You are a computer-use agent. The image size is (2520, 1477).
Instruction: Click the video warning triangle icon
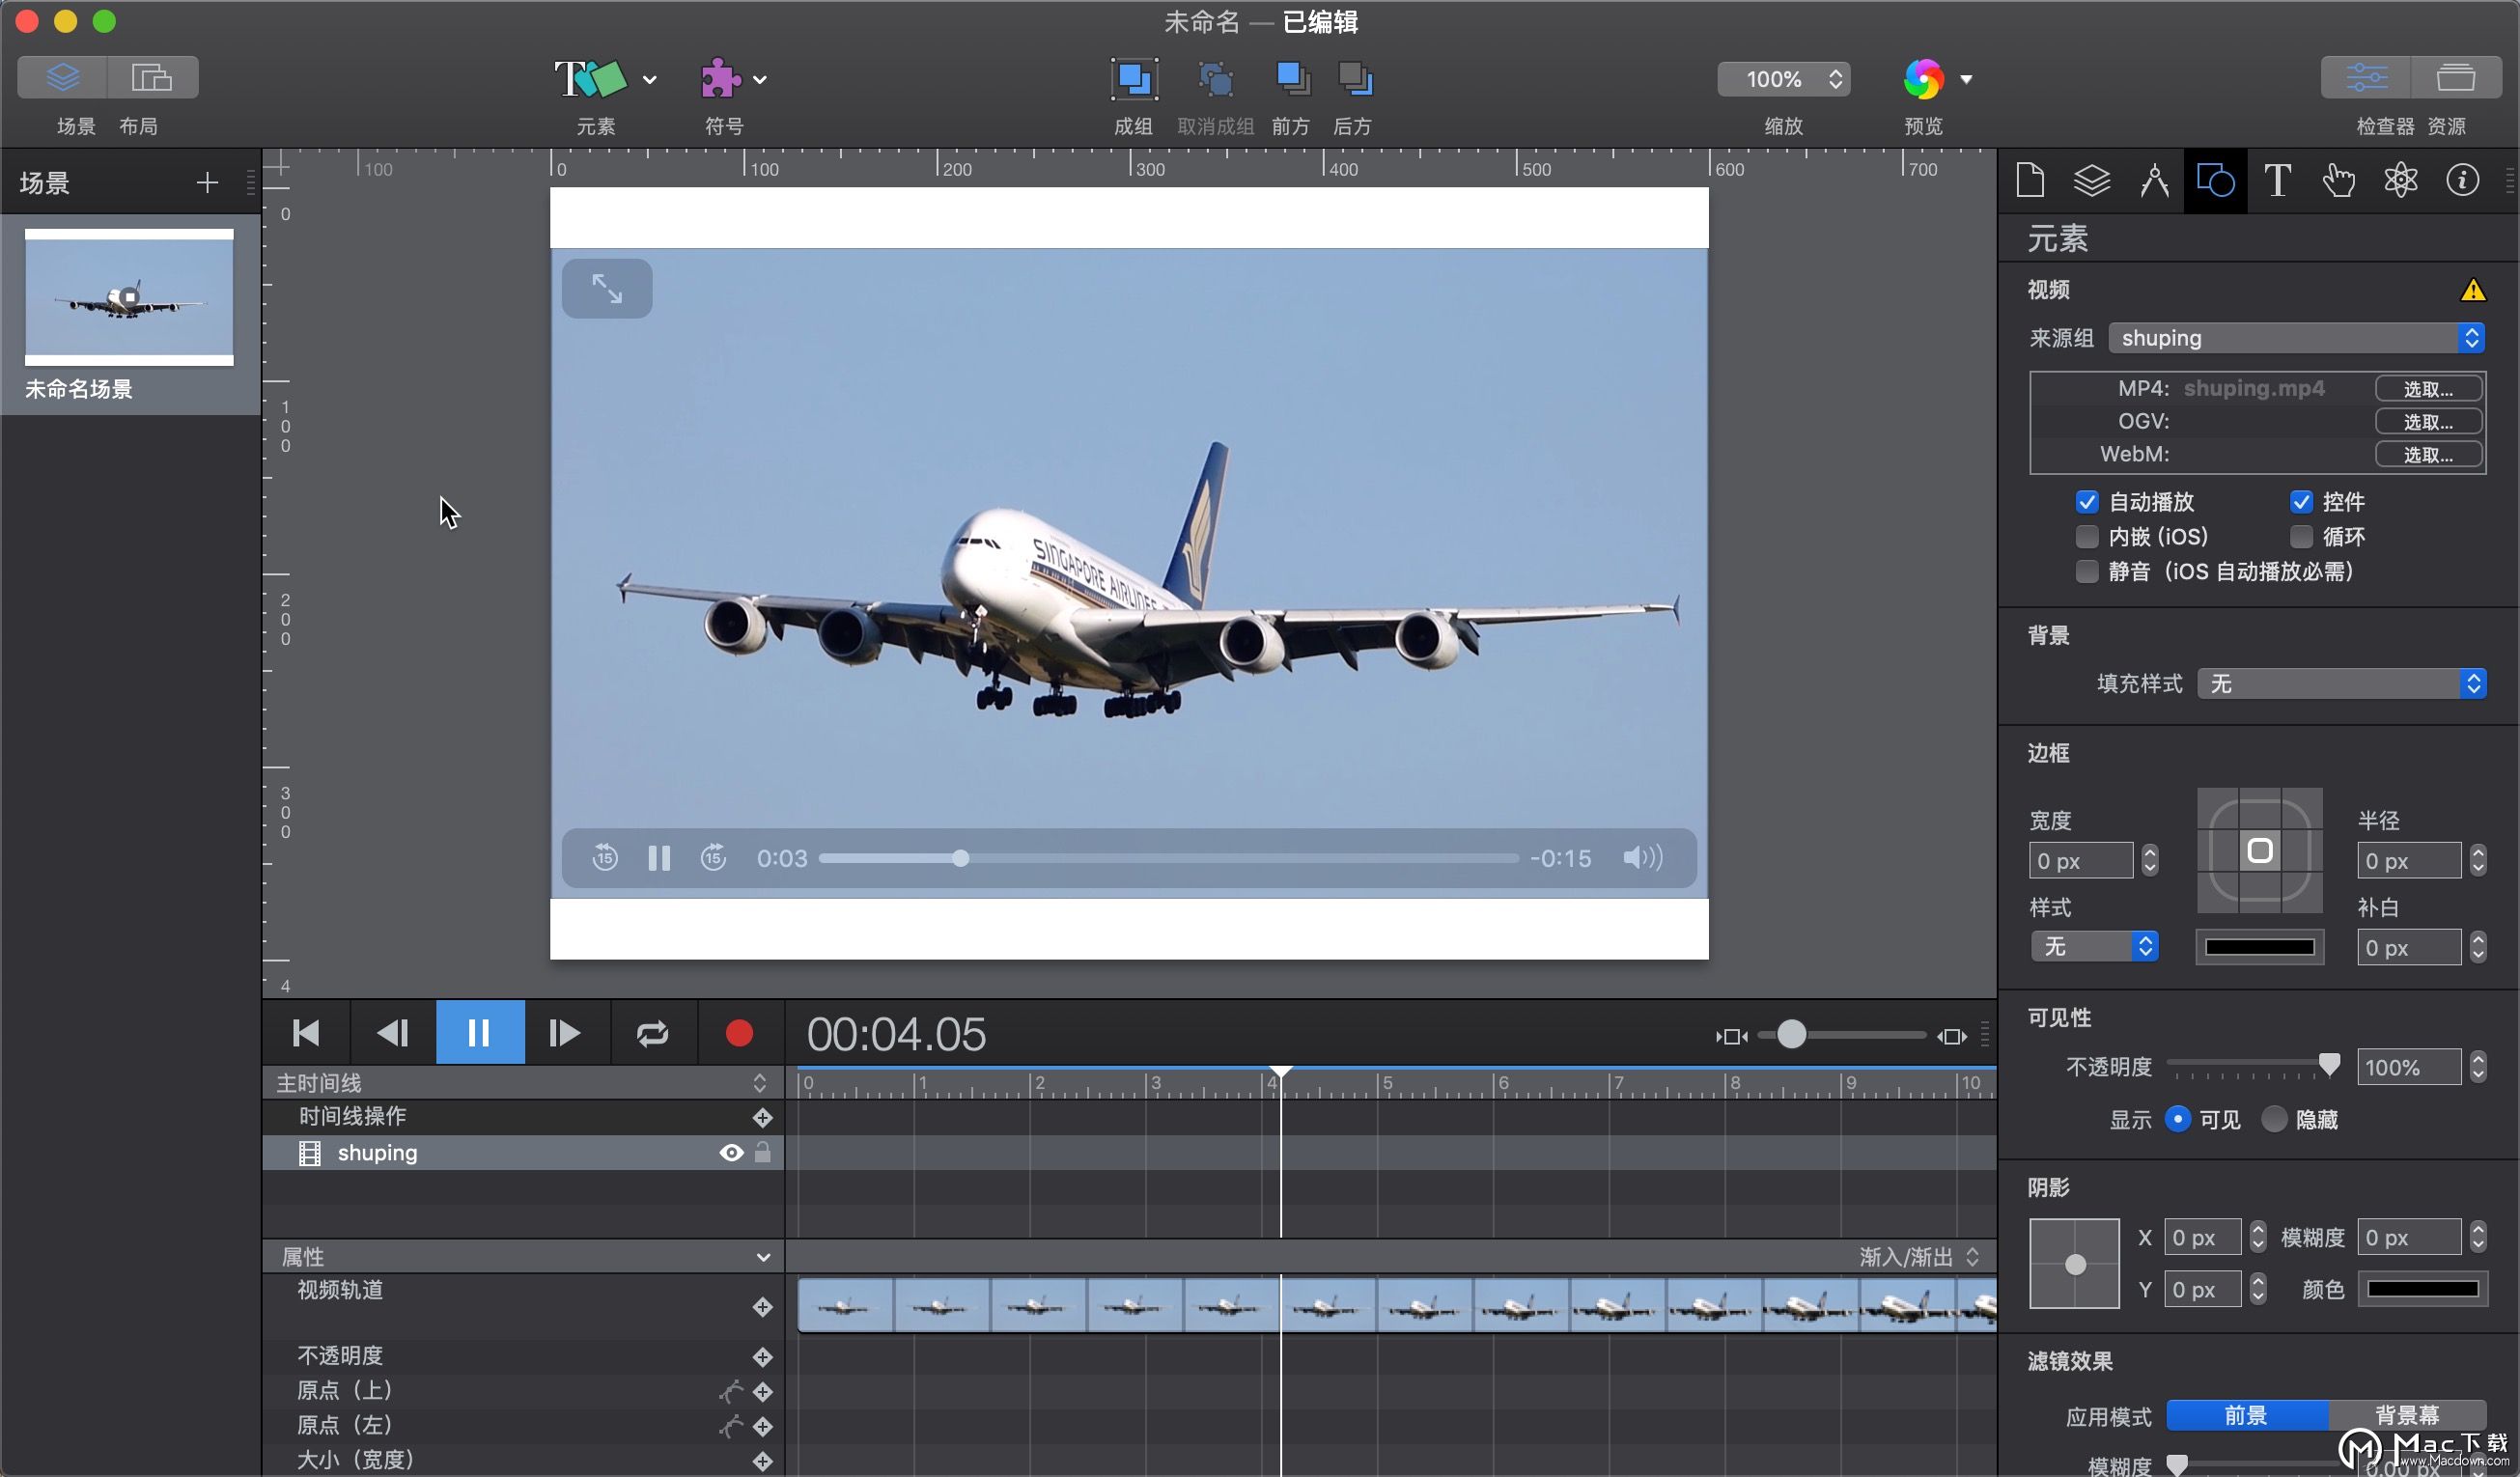pyautogui.click(x=2472, y=290)
